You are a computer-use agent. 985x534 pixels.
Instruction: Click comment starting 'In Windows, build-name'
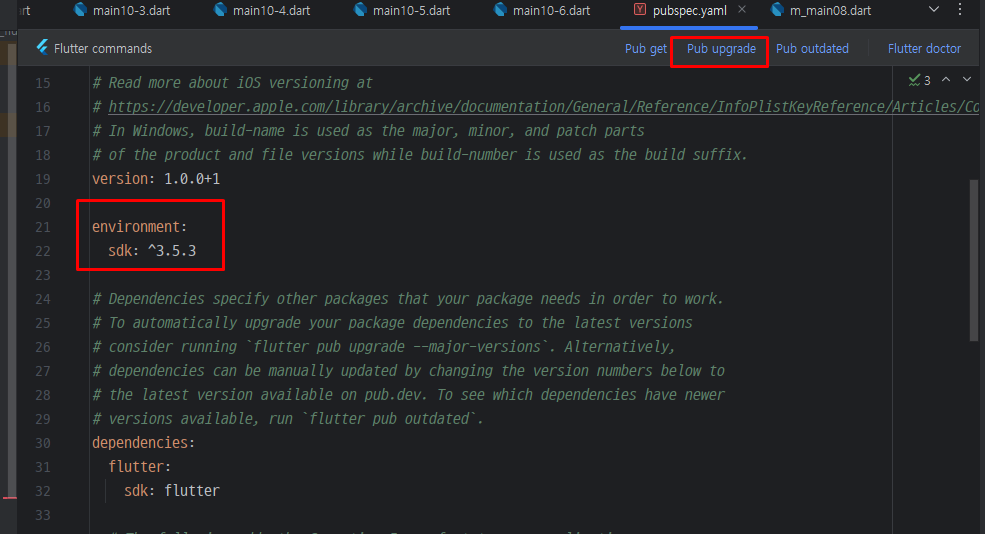(x=368, y=131)
